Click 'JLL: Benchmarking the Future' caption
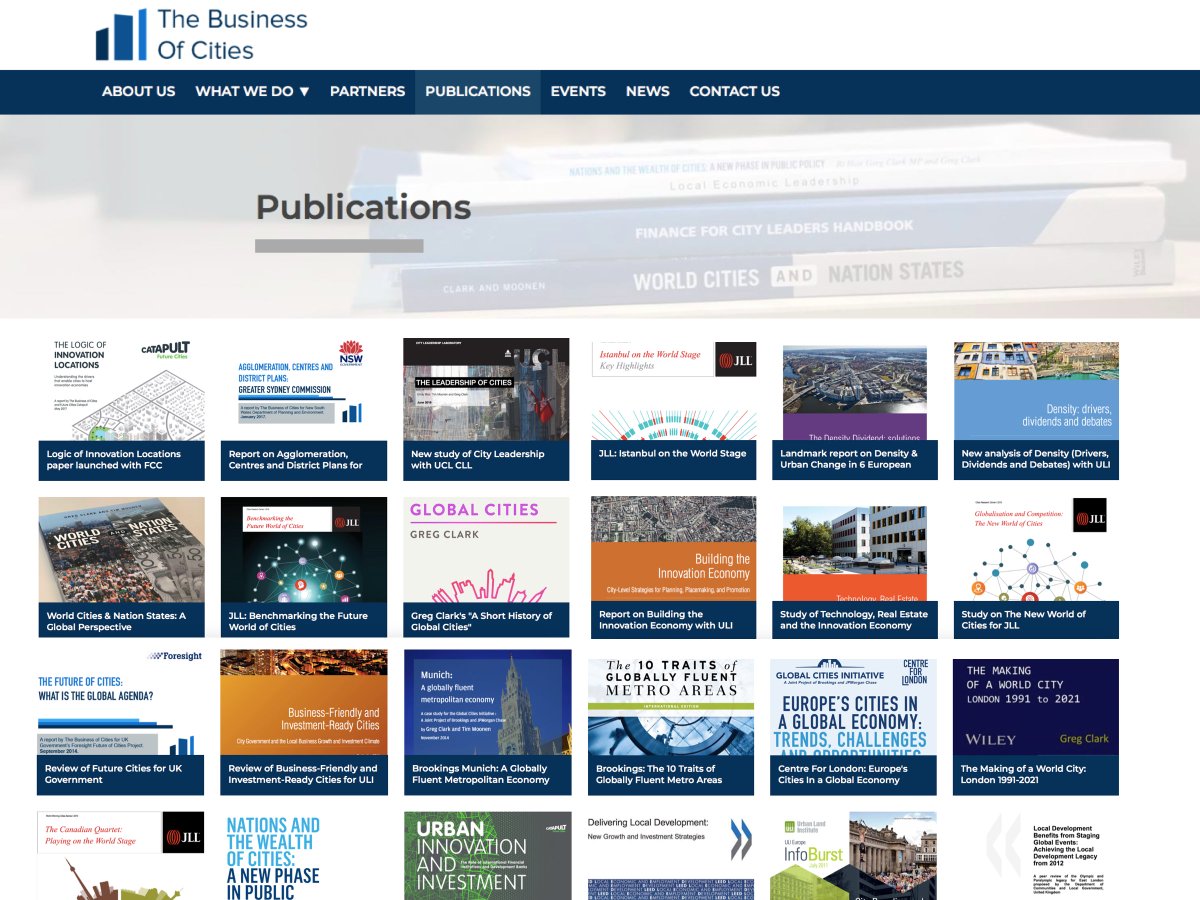 click(304, 621)
